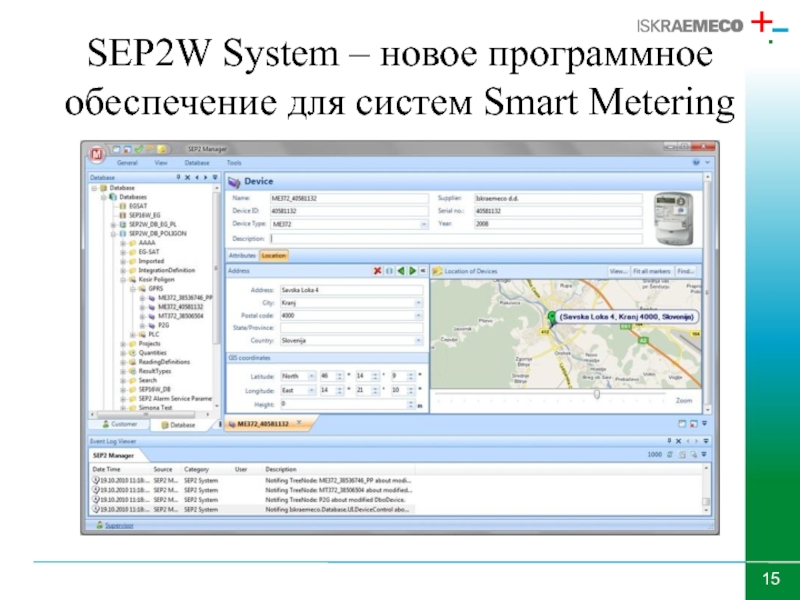
Task: Expand the SEP2W_DB_EG_PL database node
Action: pyautogui.click(x=113, y=224)
